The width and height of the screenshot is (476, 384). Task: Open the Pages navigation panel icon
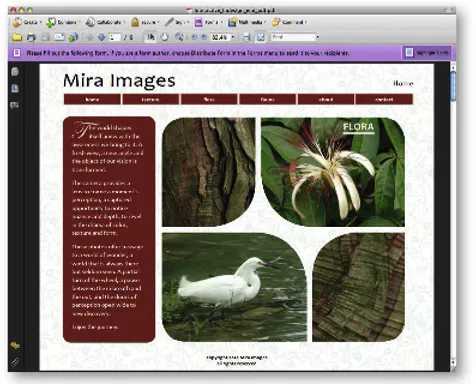tap(15, 71)
